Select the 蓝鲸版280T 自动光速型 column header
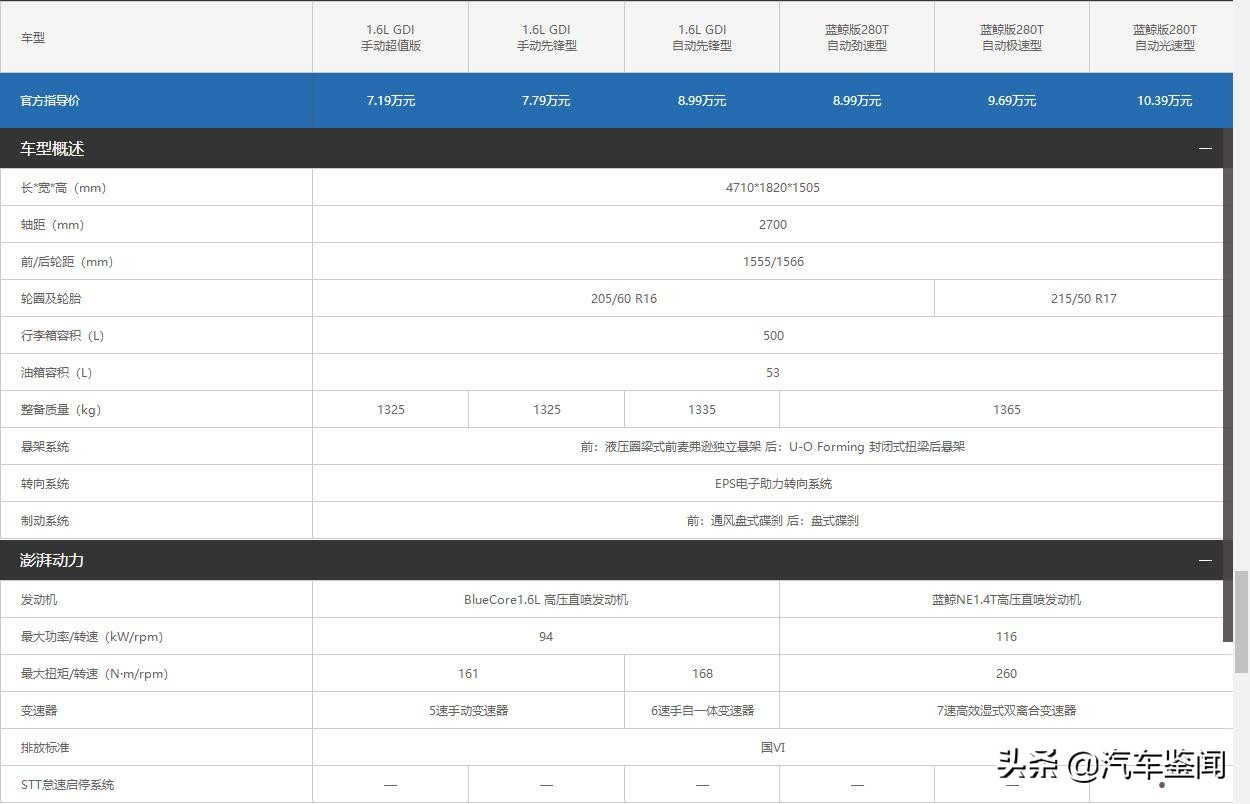Viewport: 1250px width, 804px height. click(1163, 37)
